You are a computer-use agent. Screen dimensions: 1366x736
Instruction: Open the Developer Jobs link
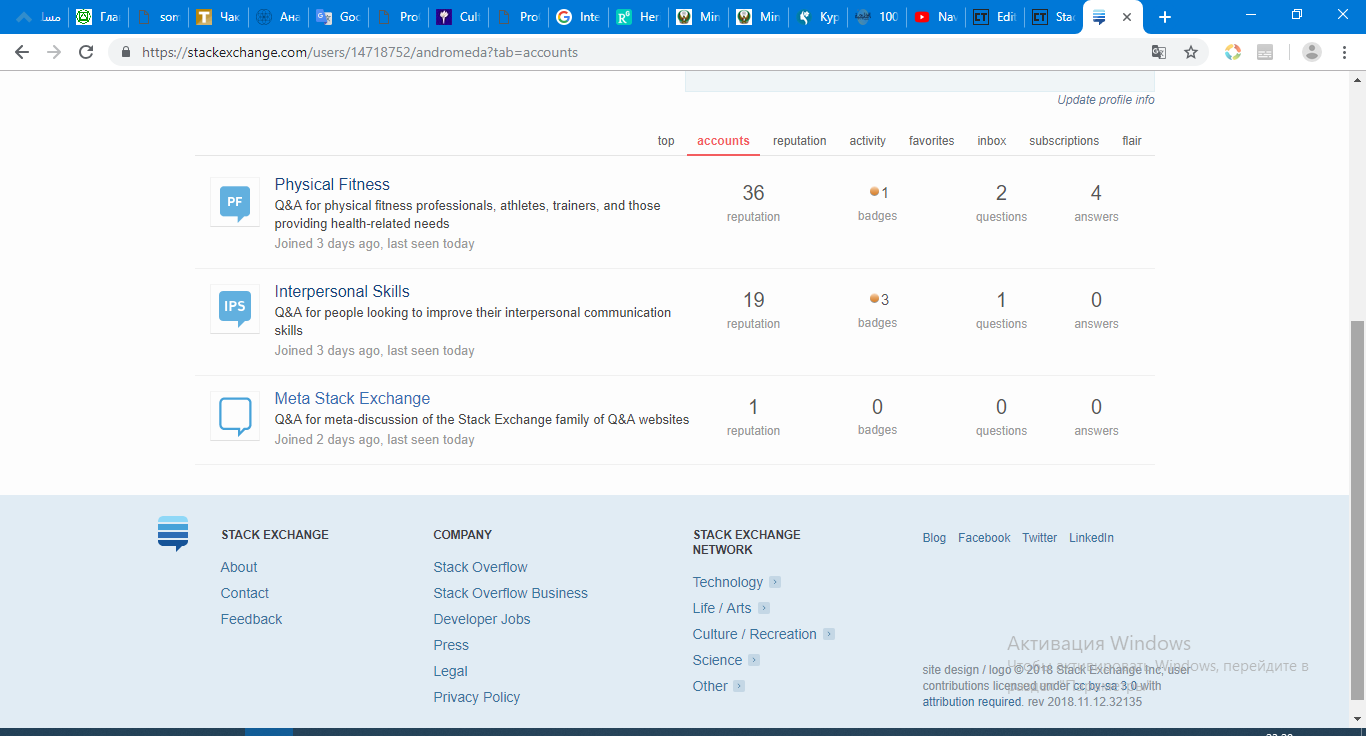(x=482, y=619)
